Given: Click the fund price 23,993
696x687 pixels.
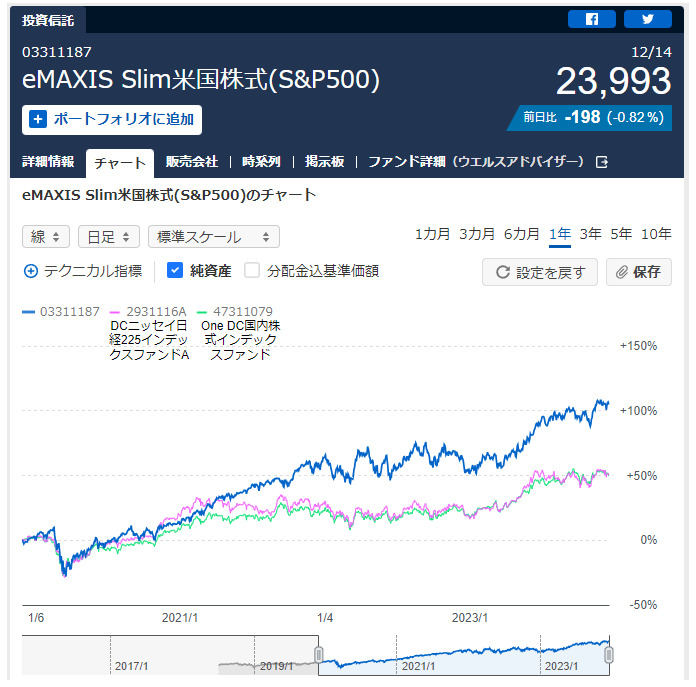Looking at the screenshot, I should pyautogui.click(x=614, y=82).
